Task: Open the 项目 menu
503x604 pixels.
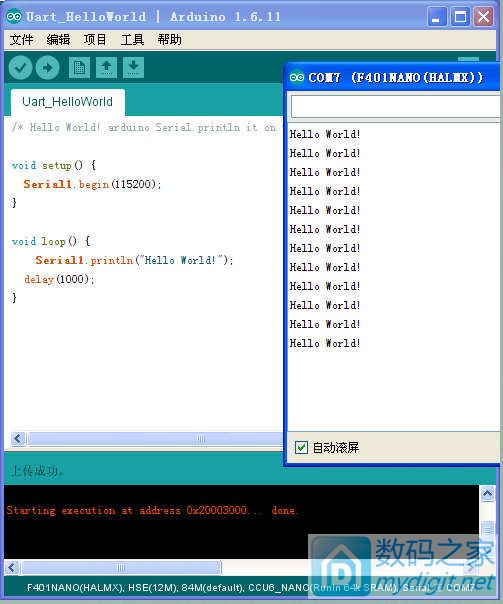Action: [x=95, y=39]
